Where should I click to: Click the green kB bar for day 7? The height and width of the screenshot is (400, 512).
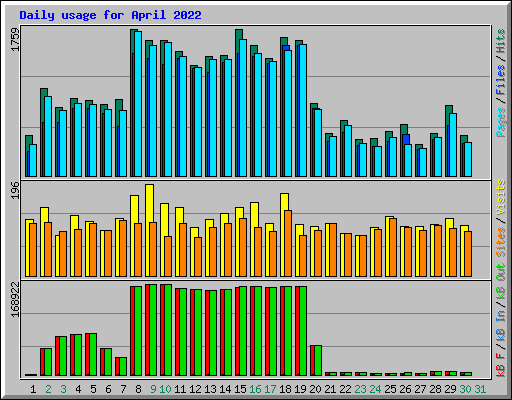[x=123, y=367]
